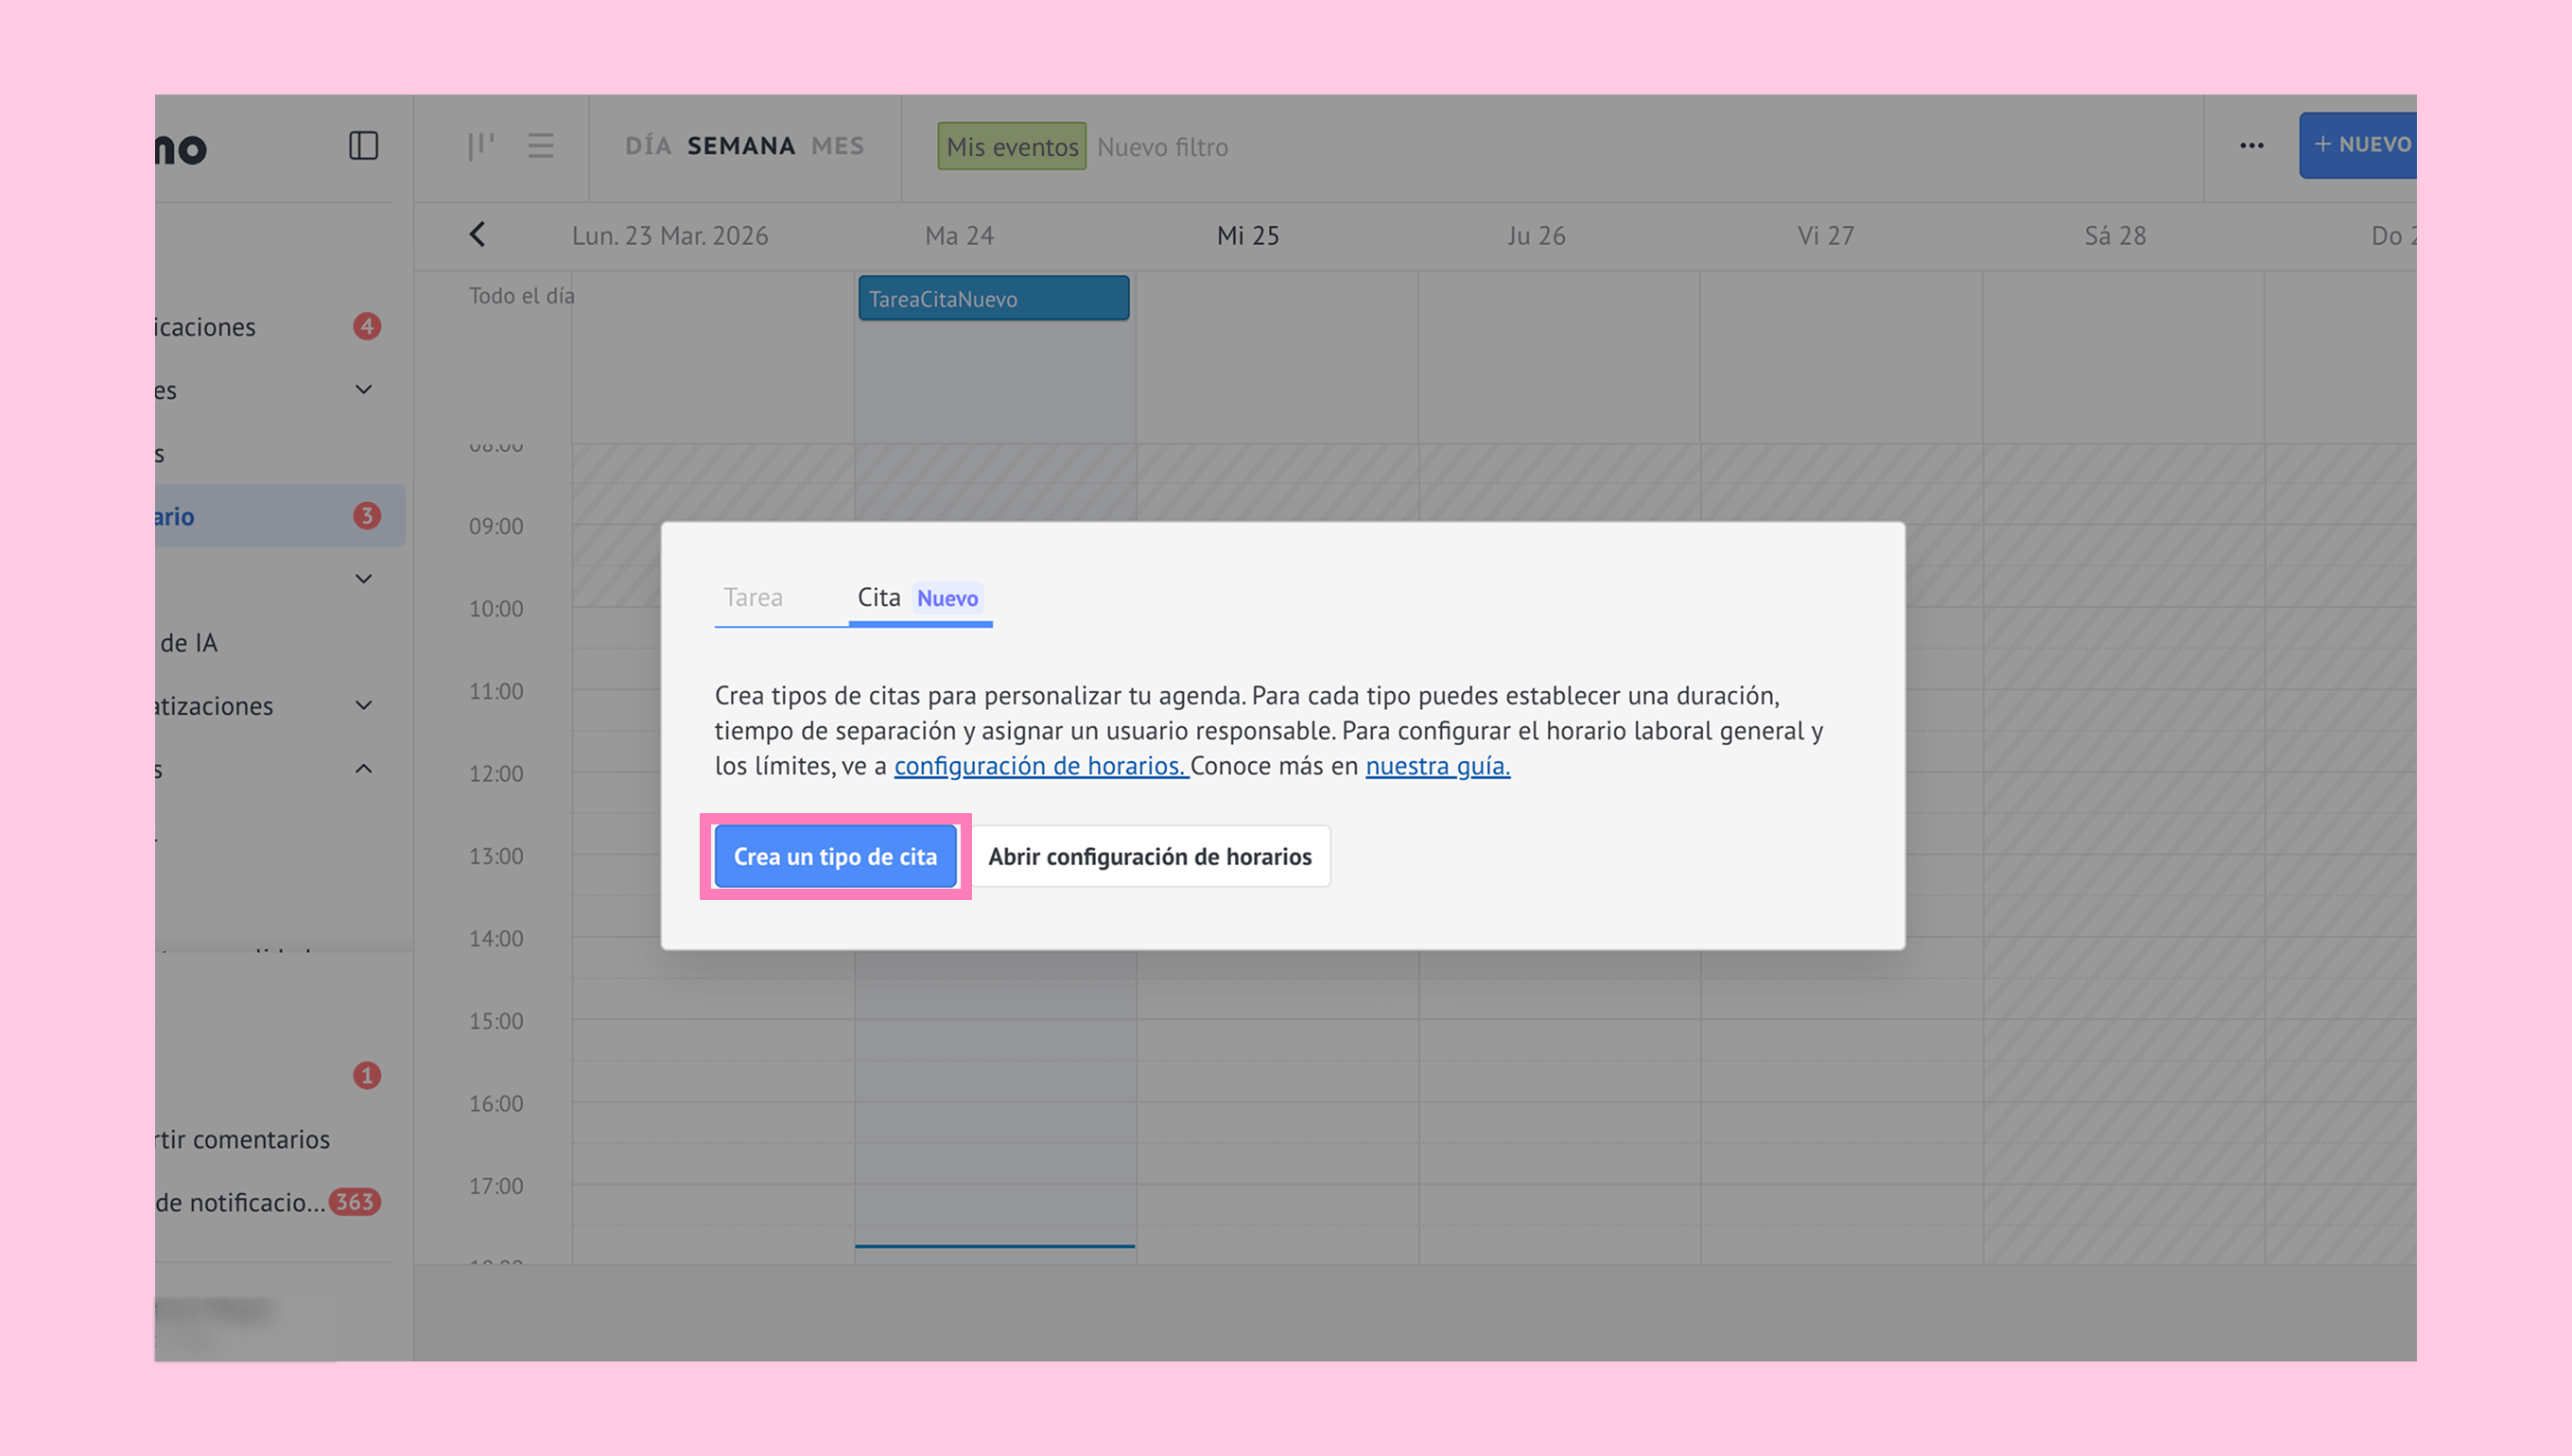Toggle the Mis eventos filter chip
Viewport: 2572px width, 1456px height.
click(x=1011, y=147)
